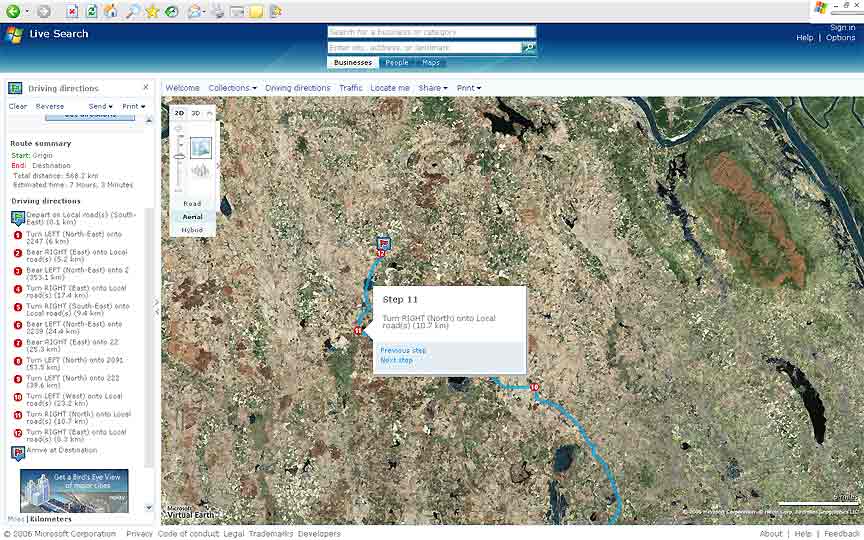Select Aerial map style

coord(192,217)
